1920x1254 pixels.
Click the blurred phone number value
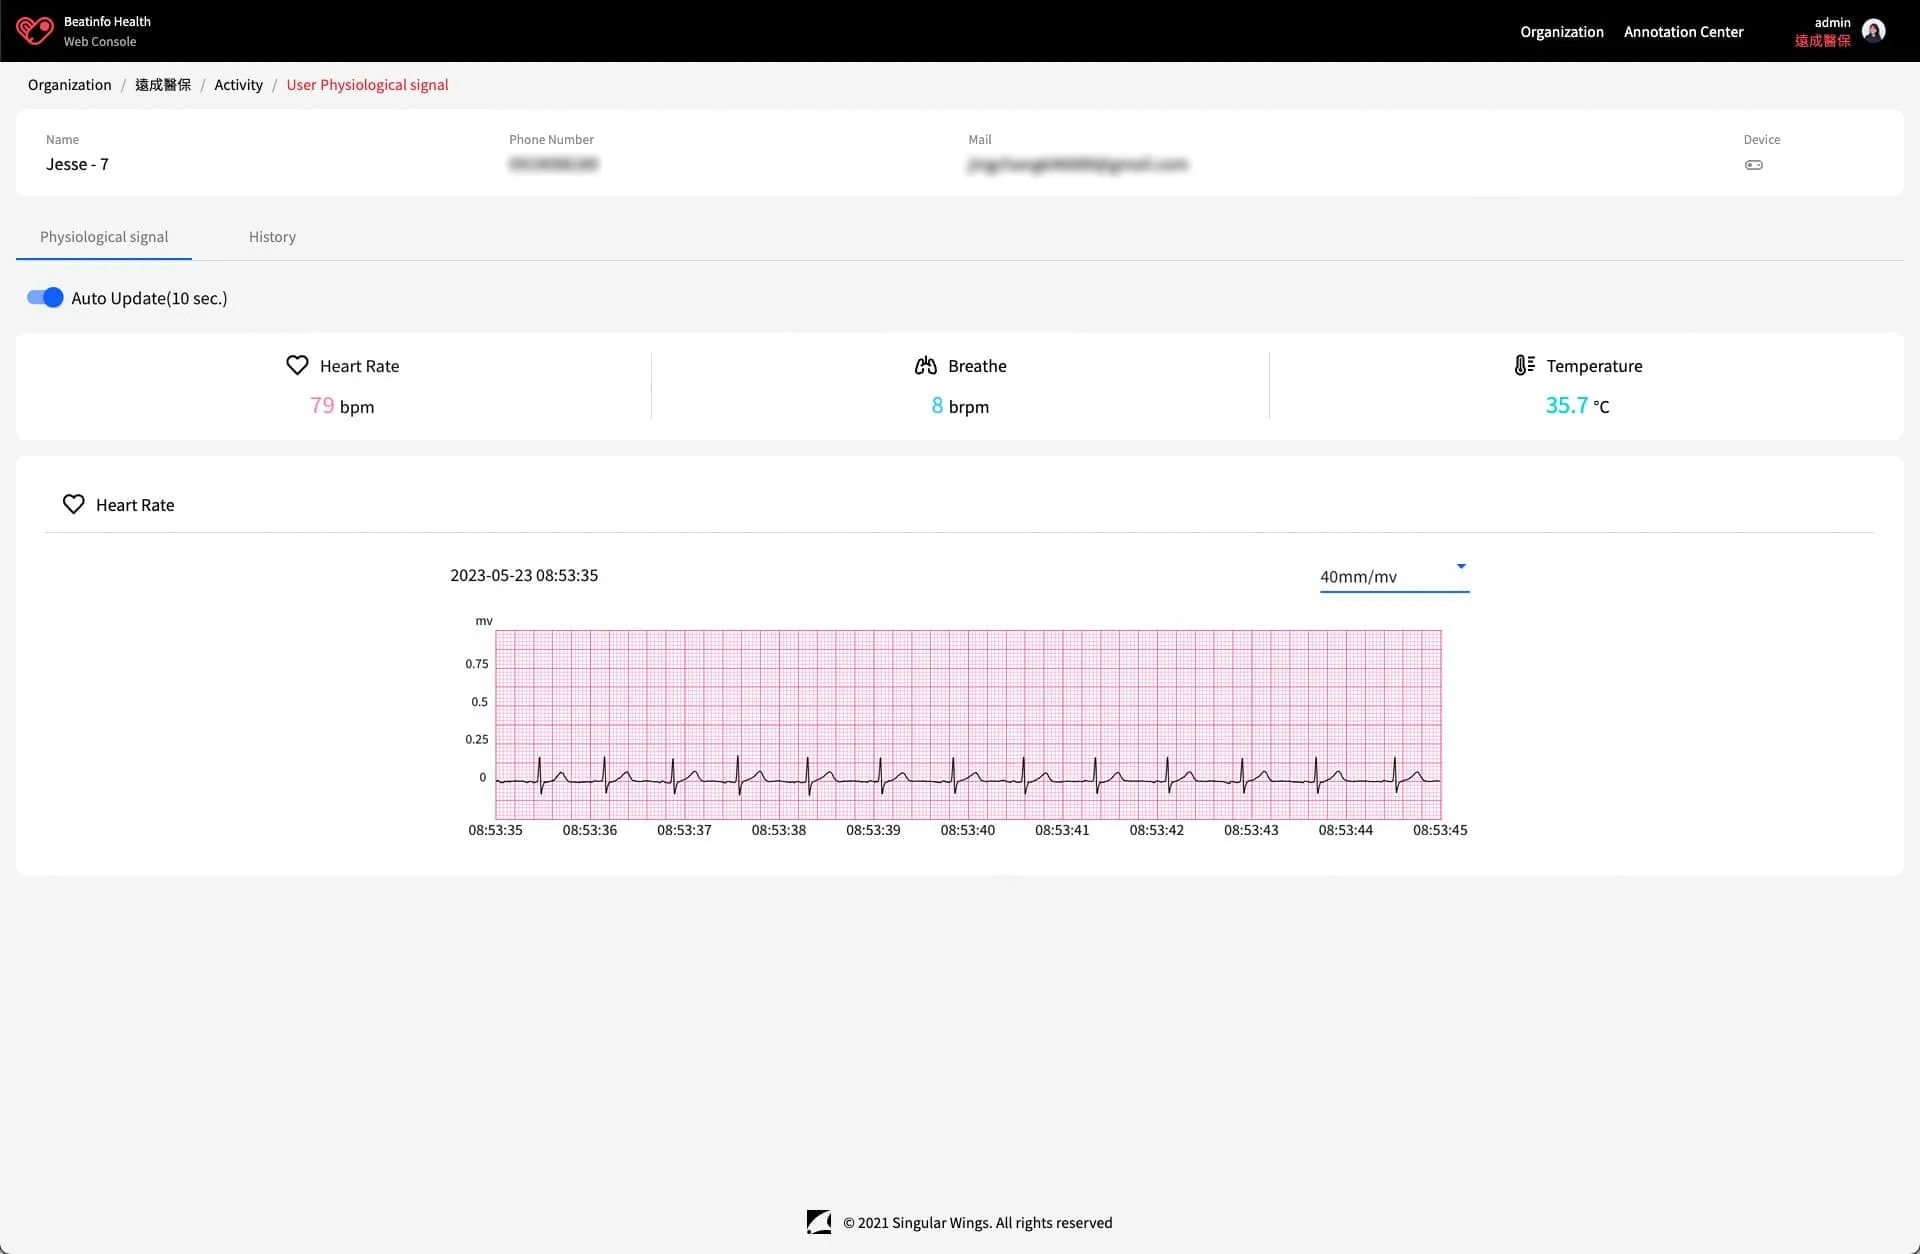coord(553,164)
